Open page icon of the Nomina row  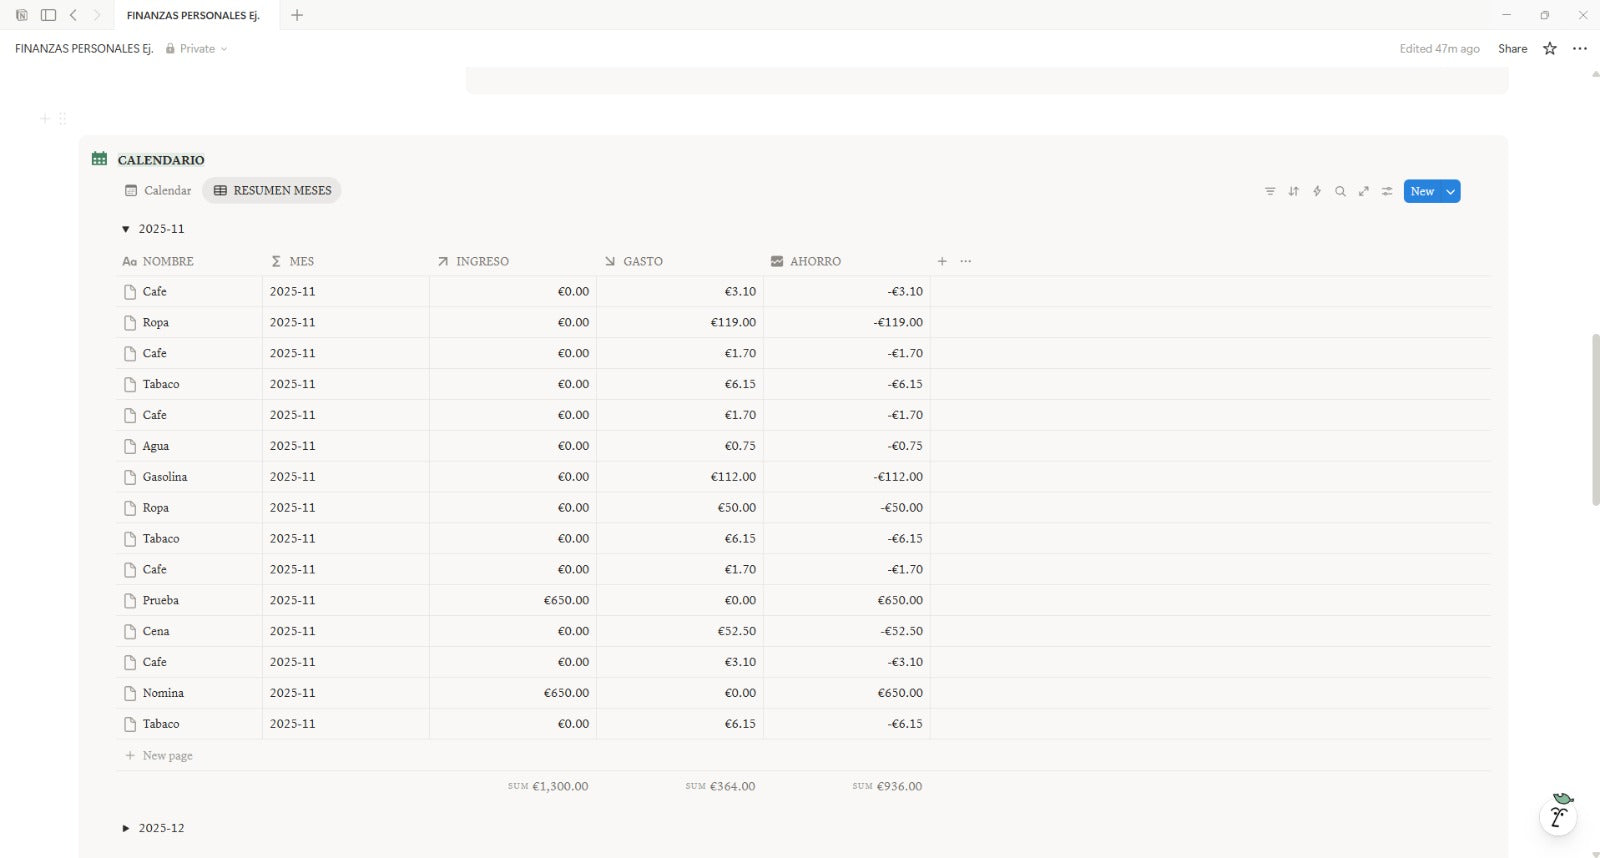point(130,693)
